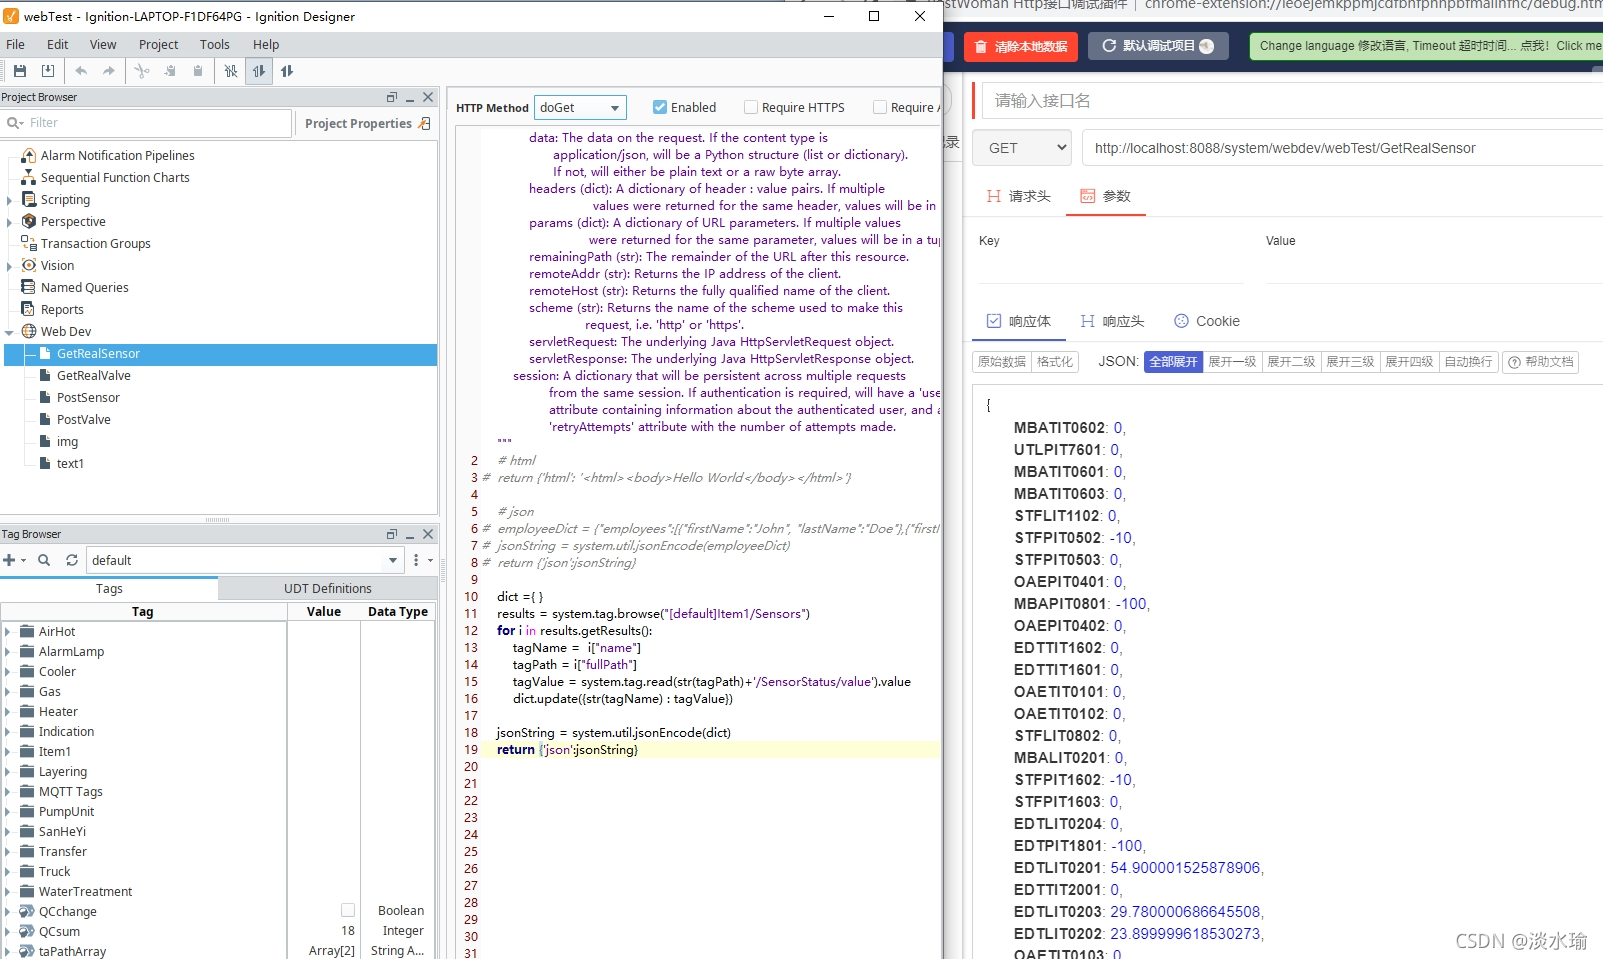The height and width of the screenshot is (959, 1603).
Task: Expand the Perspective tree node
Action: click(x=9, y=222)
